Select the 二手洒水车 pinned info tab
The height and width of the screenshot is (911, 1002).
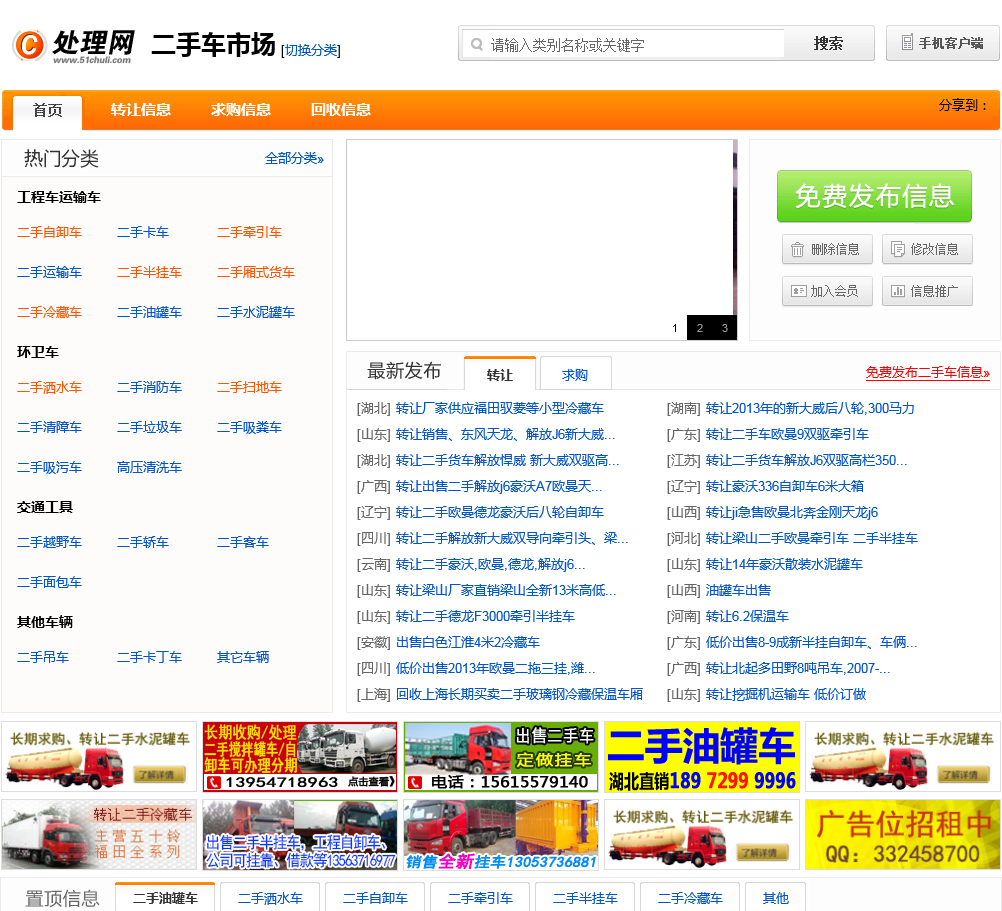click(270, 898)
